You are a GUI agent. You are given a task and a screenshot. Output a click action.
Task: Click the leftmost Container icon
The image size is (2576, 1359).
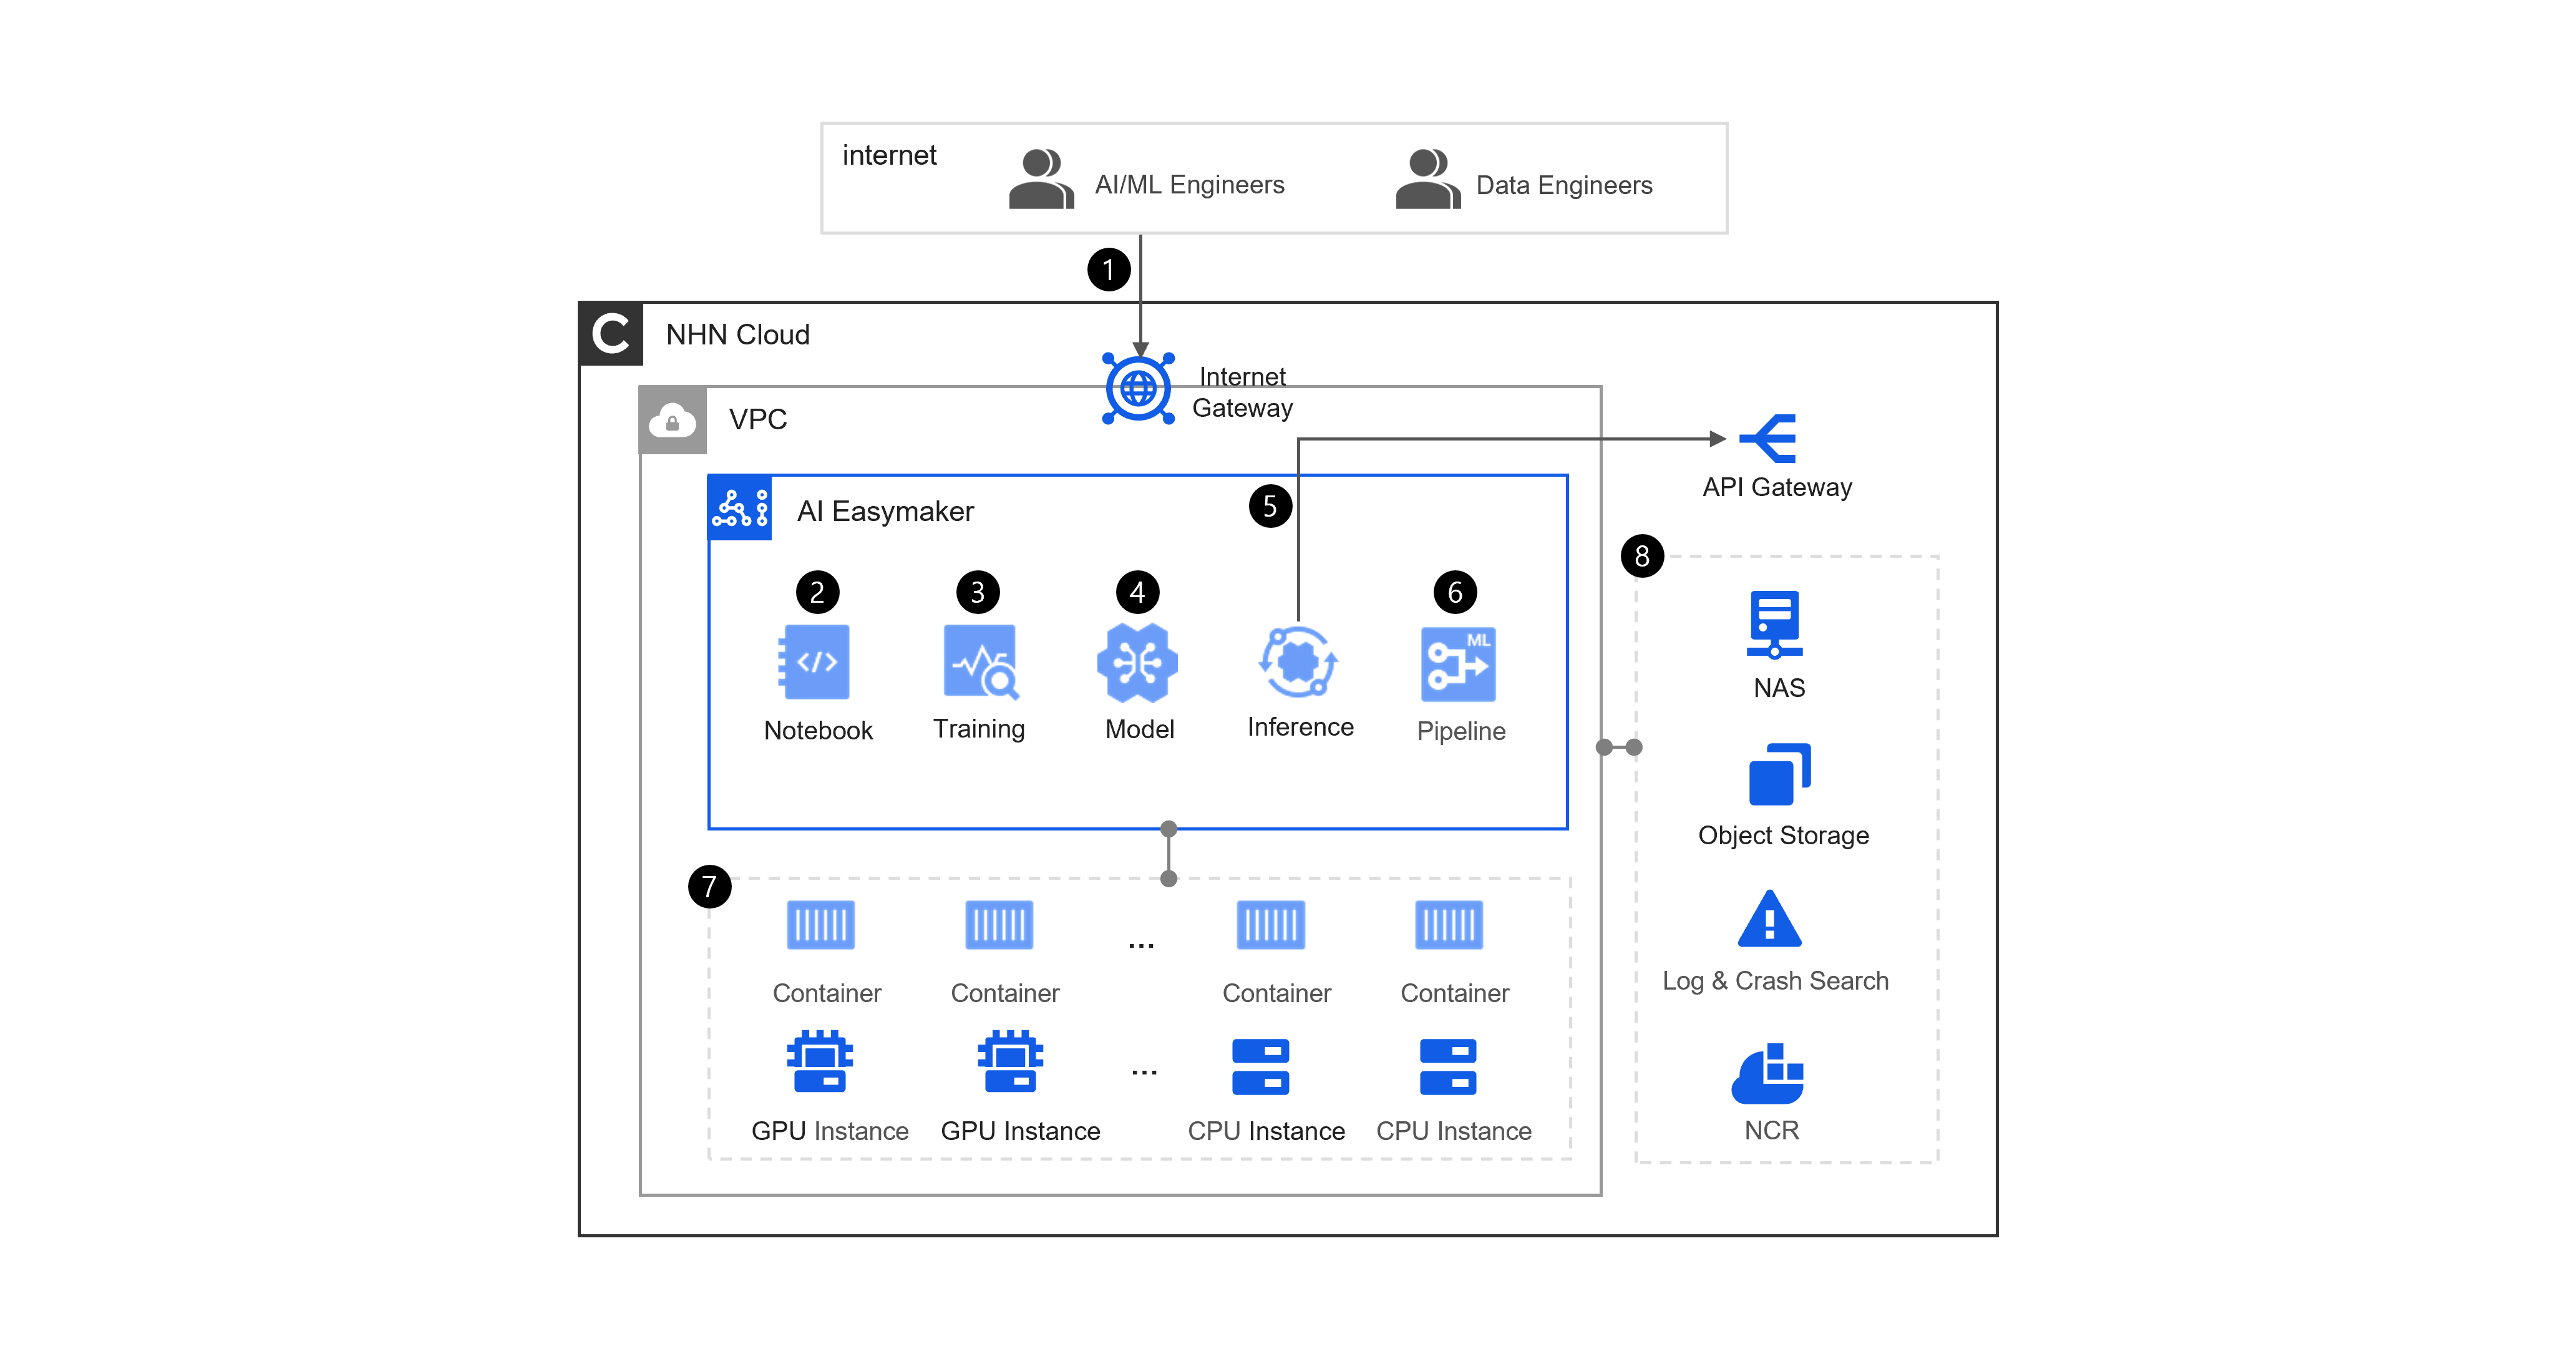[820, 925]
